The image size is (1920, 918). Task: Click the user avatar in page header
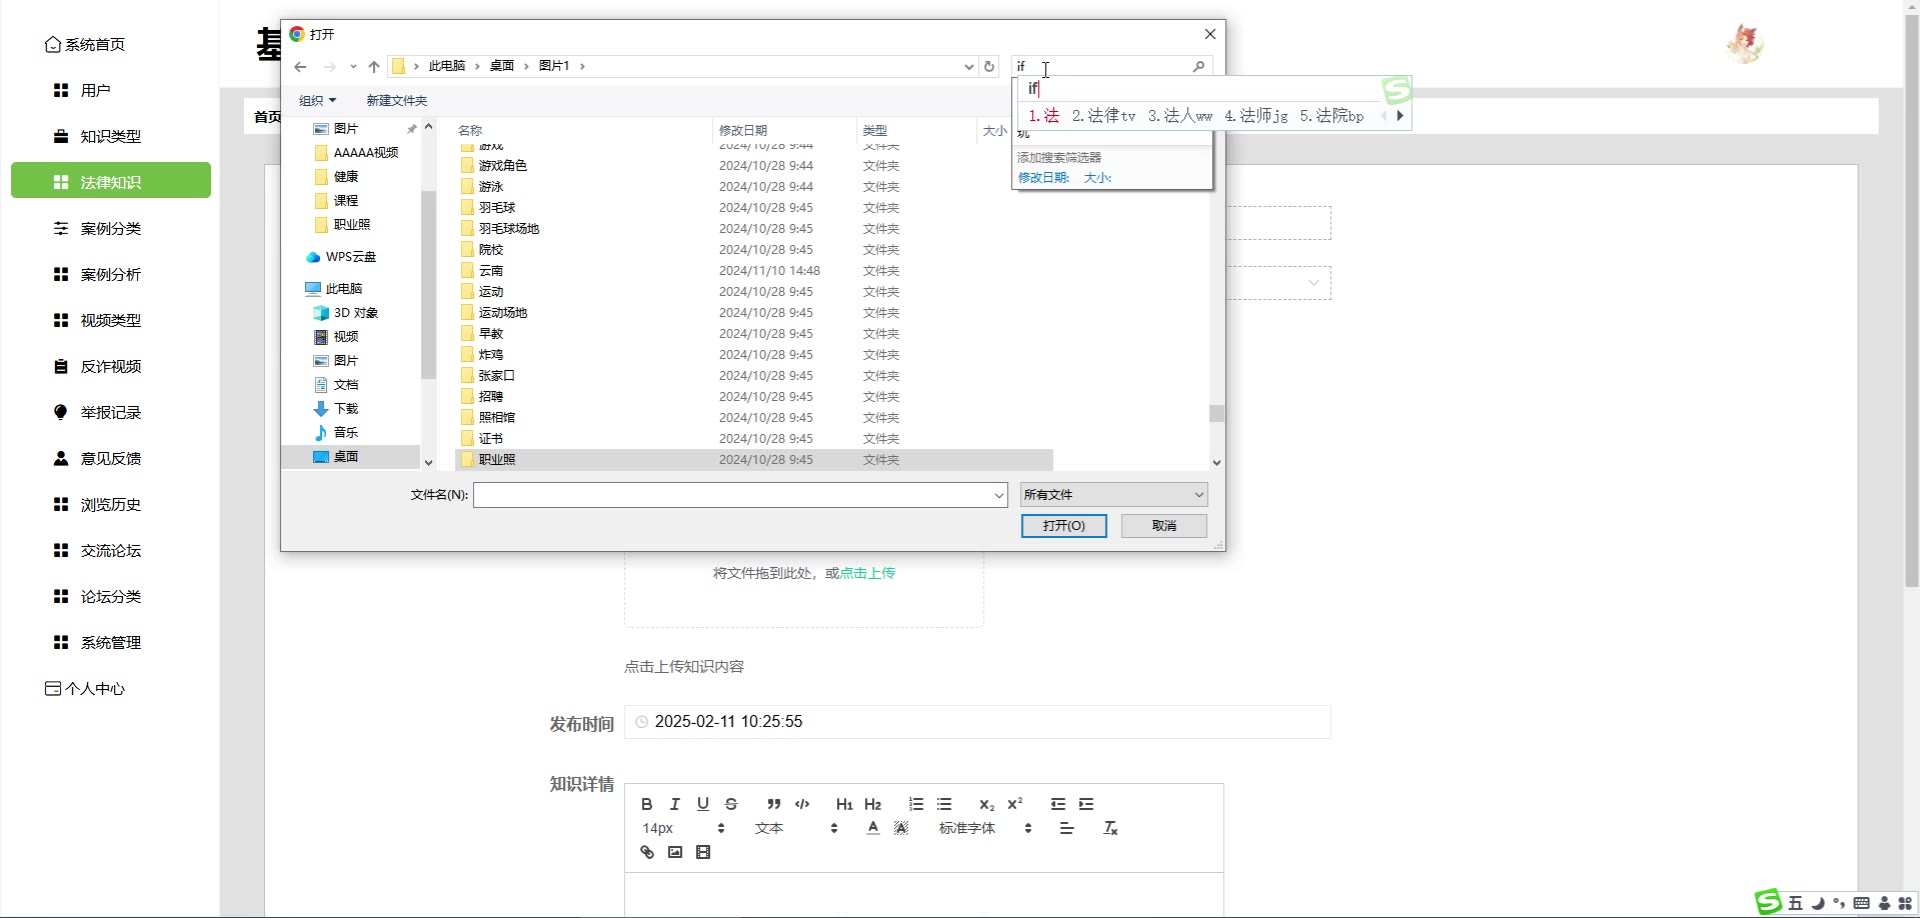pyautogui.click(x=1745, y=44)
